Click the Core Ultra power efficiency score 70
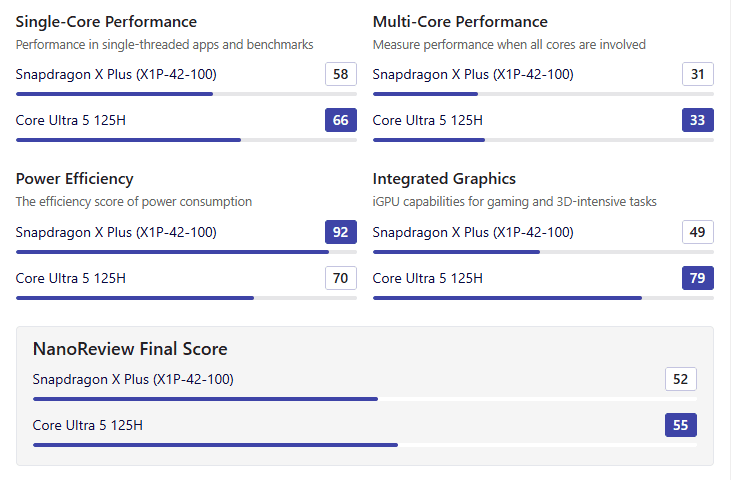 coord(341,278)
